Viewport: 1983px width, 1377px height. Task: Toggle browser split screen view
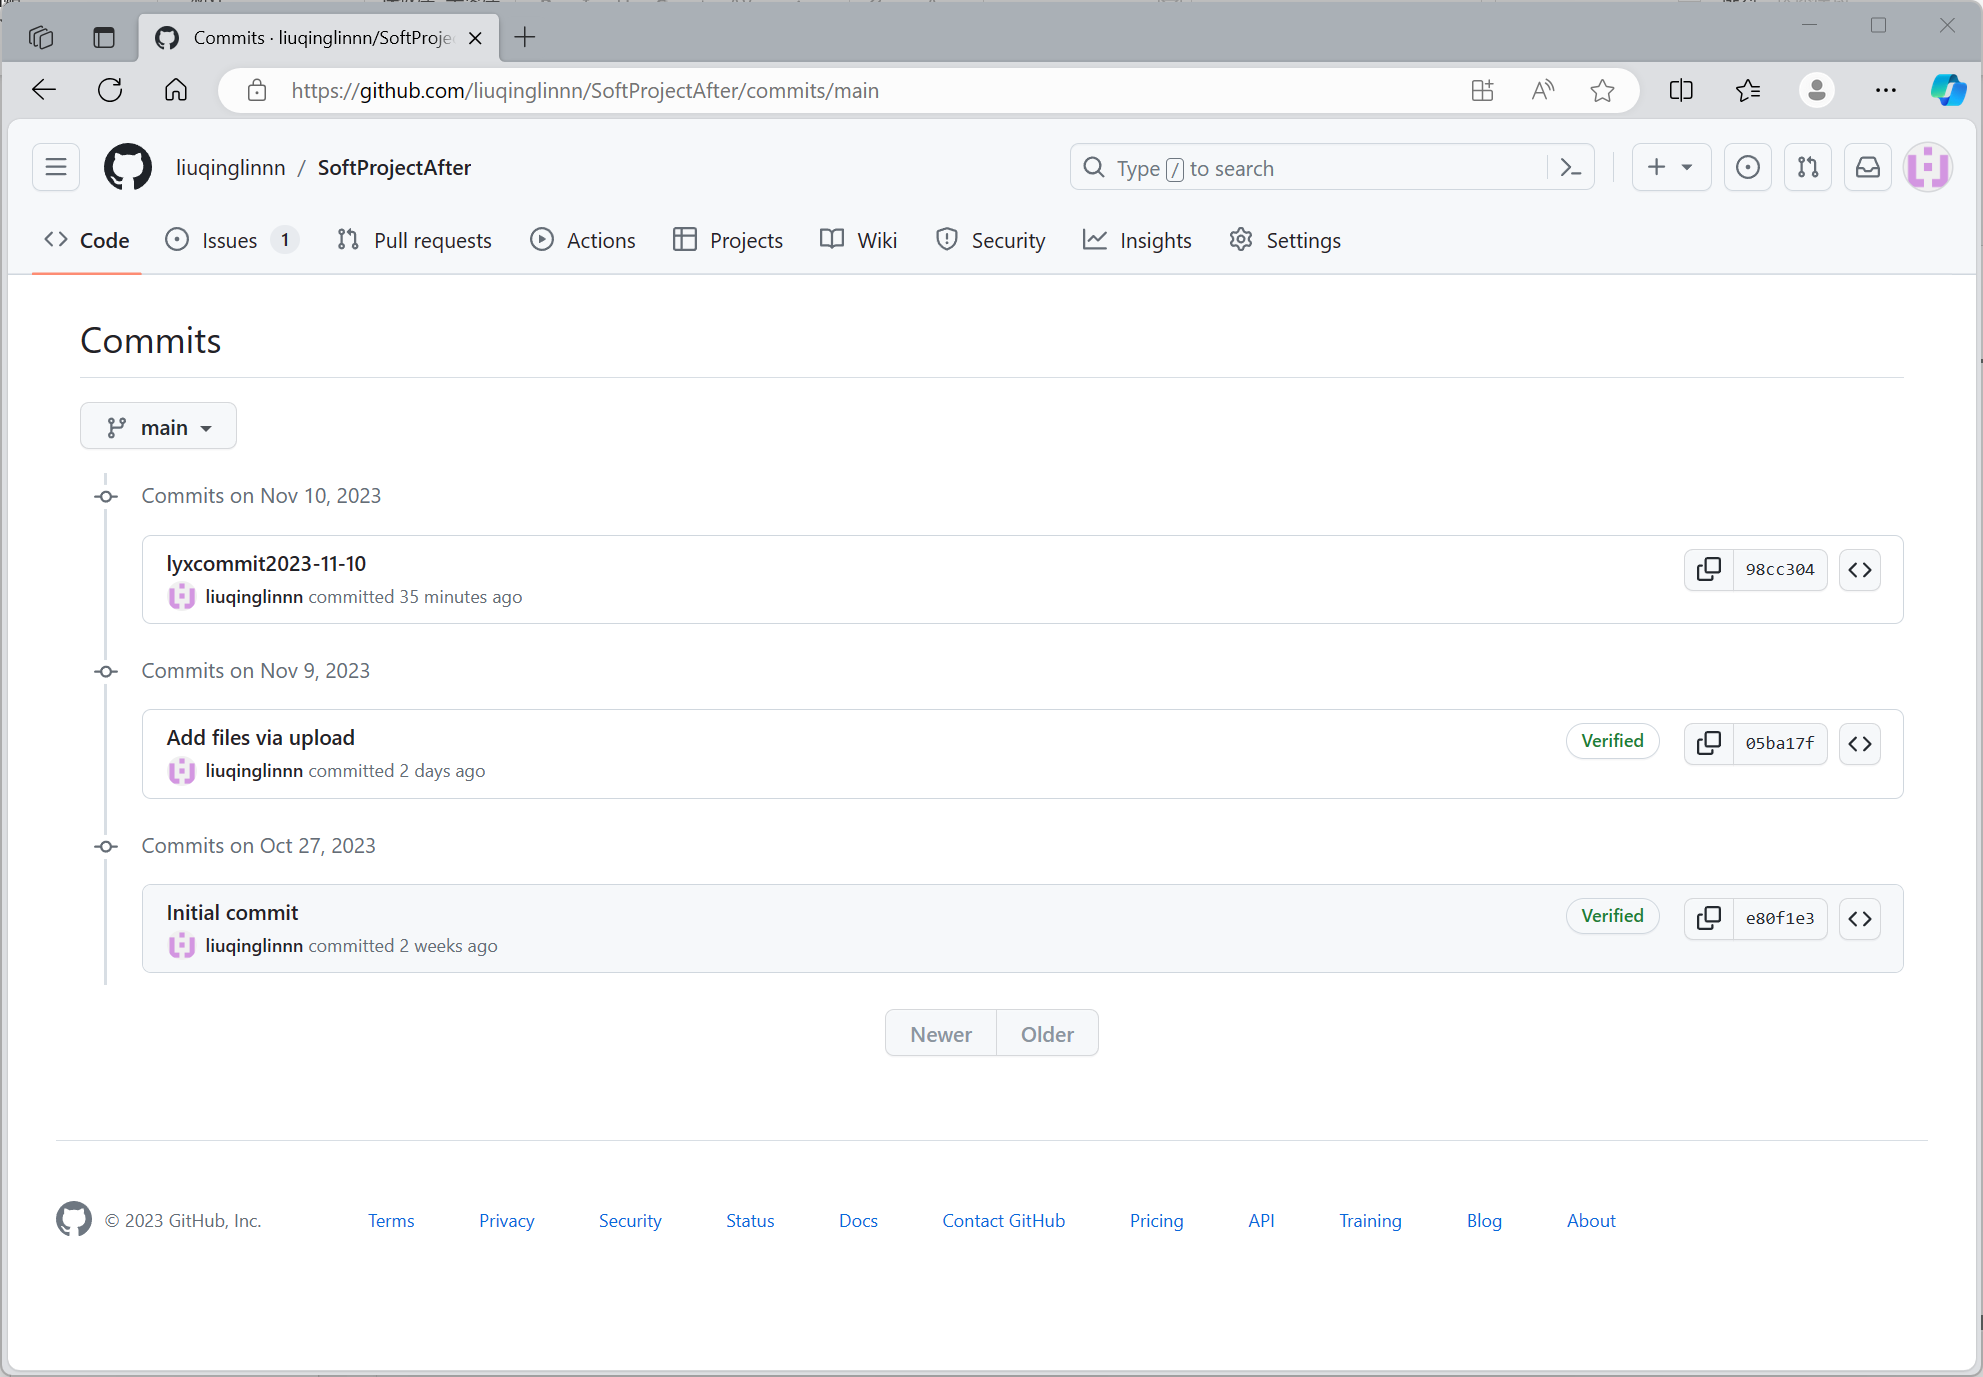pyautogui.click(x=1681, y=91)
